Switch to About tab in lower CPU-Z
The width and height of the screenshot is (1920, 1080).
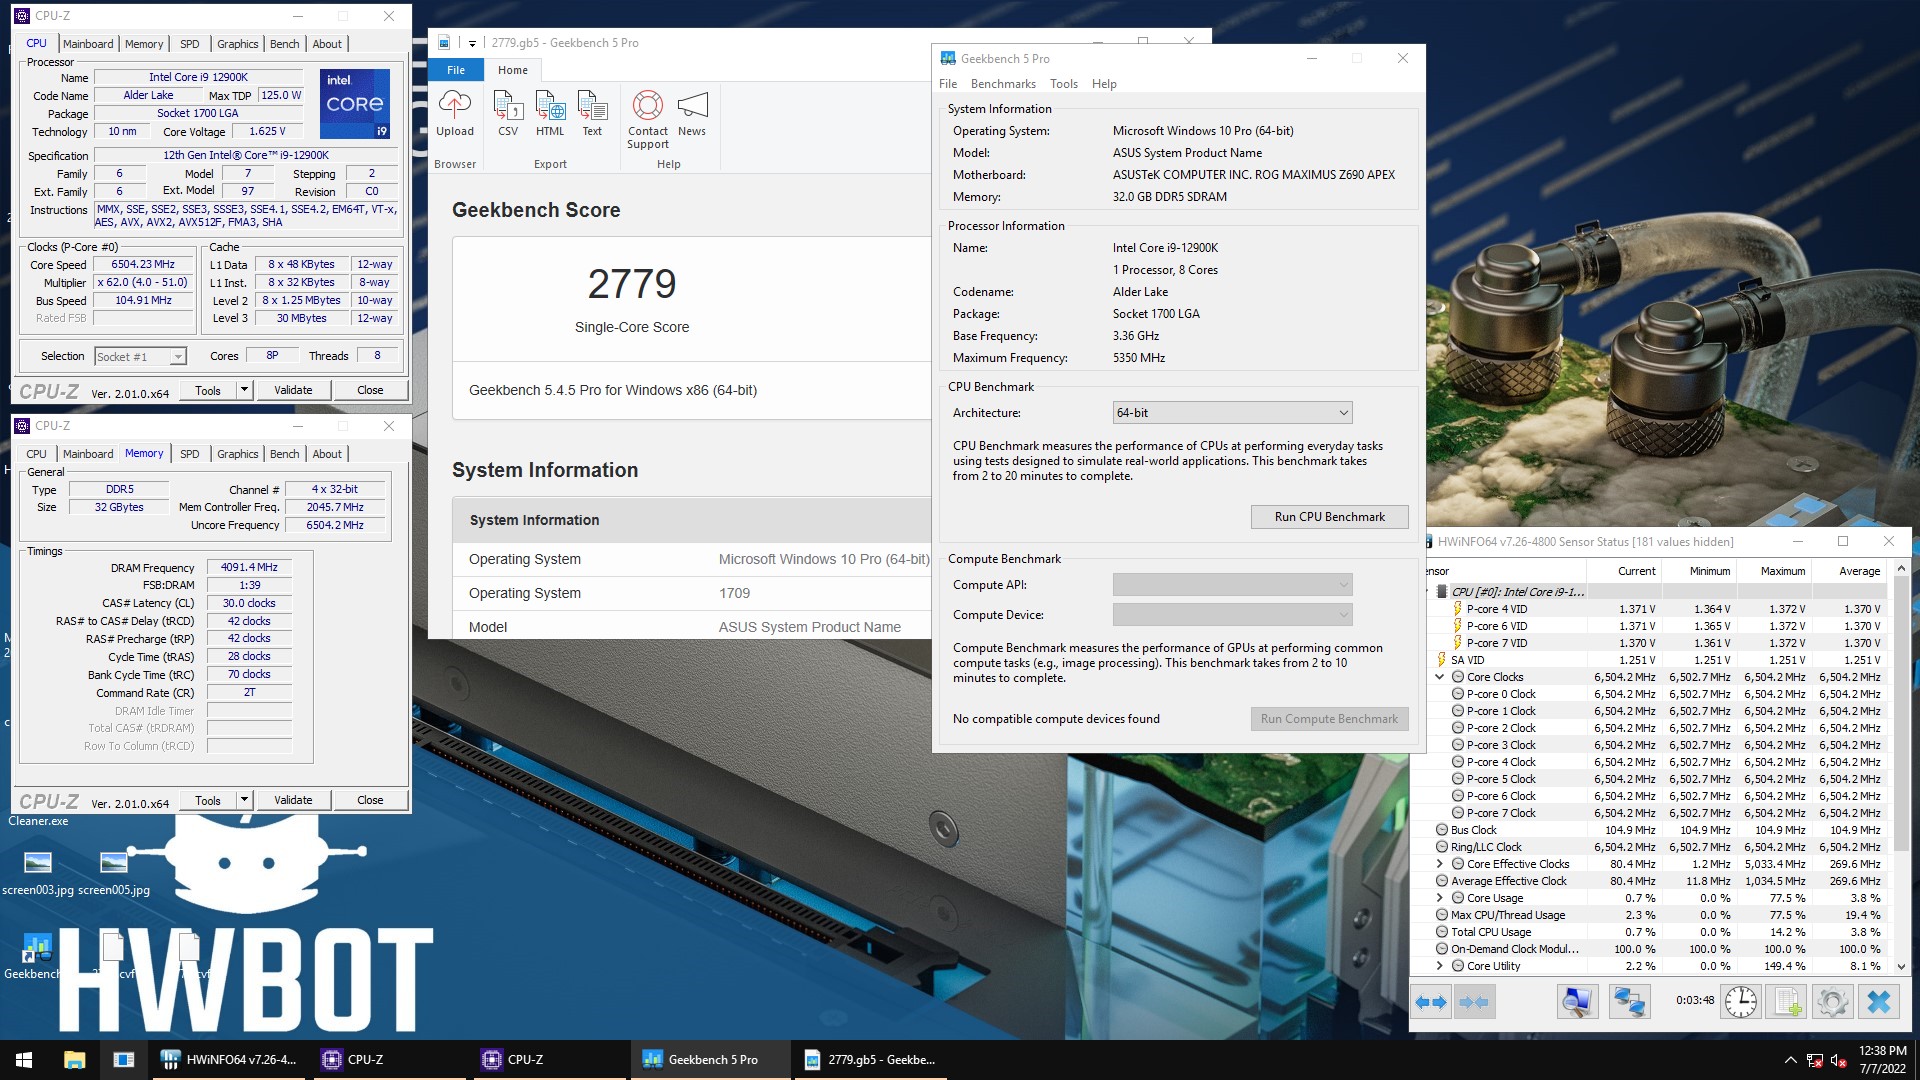tap(327, 454)
